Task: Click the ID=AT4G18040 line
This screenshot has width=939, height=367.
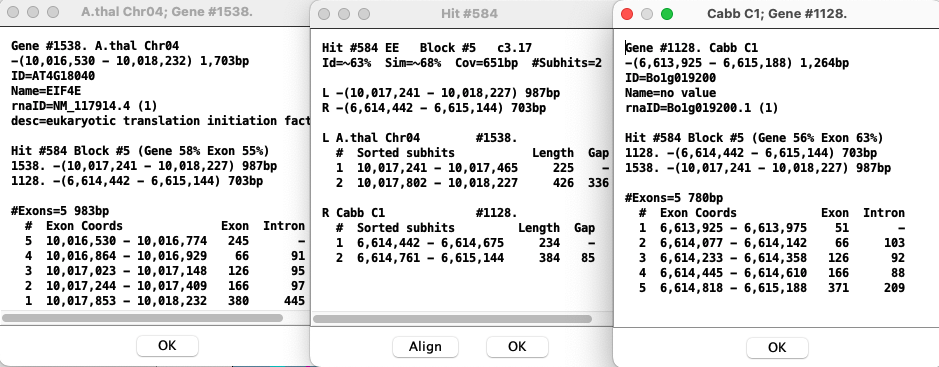Action: point(53,76)
